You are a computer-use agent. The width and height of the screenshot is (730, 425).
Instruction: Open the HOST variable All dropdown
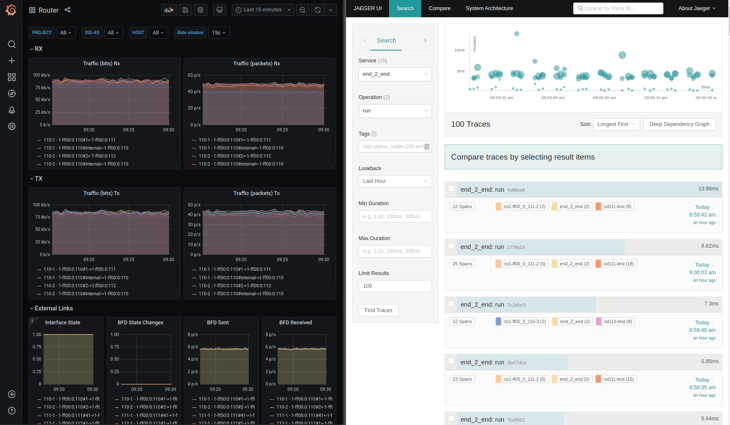[x=158, y=33]
